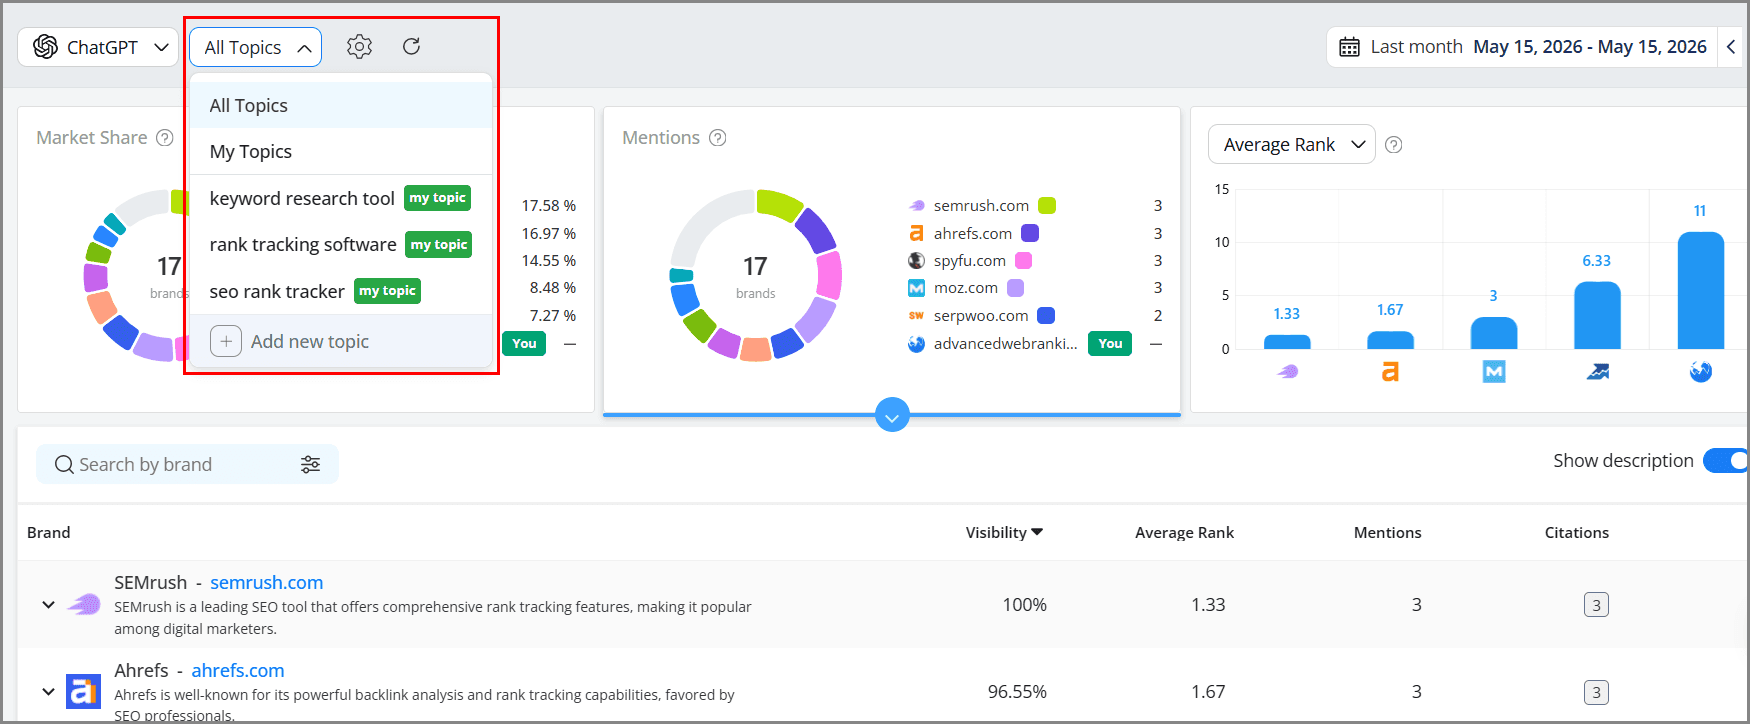The width and height of the screenshot is (1750, 724).
Task: Click the calendar icon beside Last month
Action: pos(1349,47)
